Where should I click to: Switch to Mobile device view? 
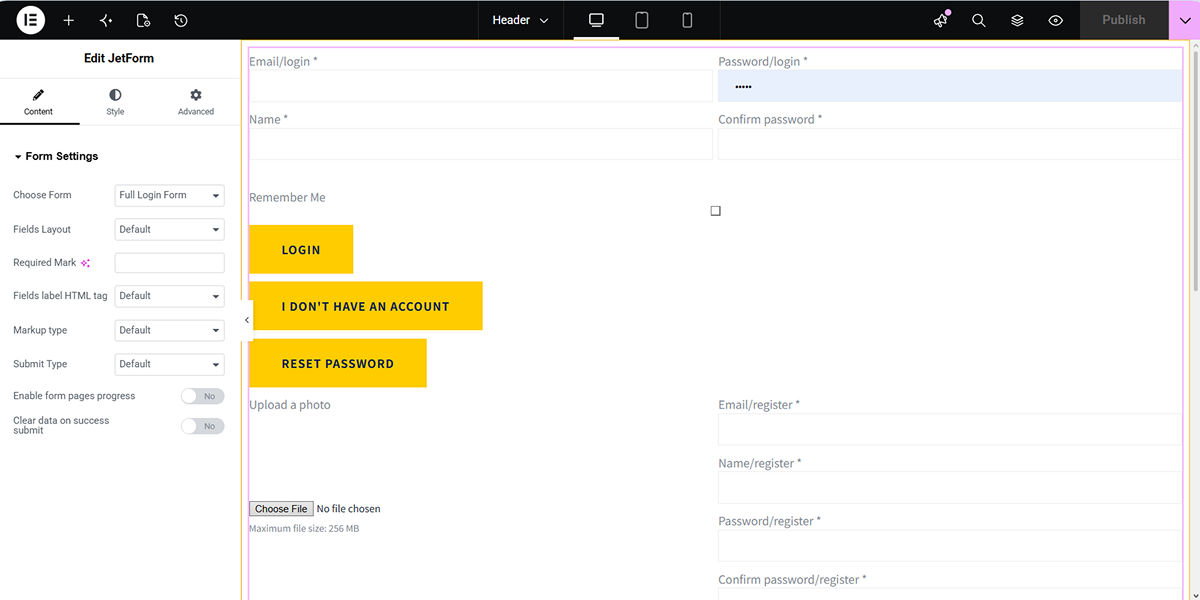coord(687,20)
